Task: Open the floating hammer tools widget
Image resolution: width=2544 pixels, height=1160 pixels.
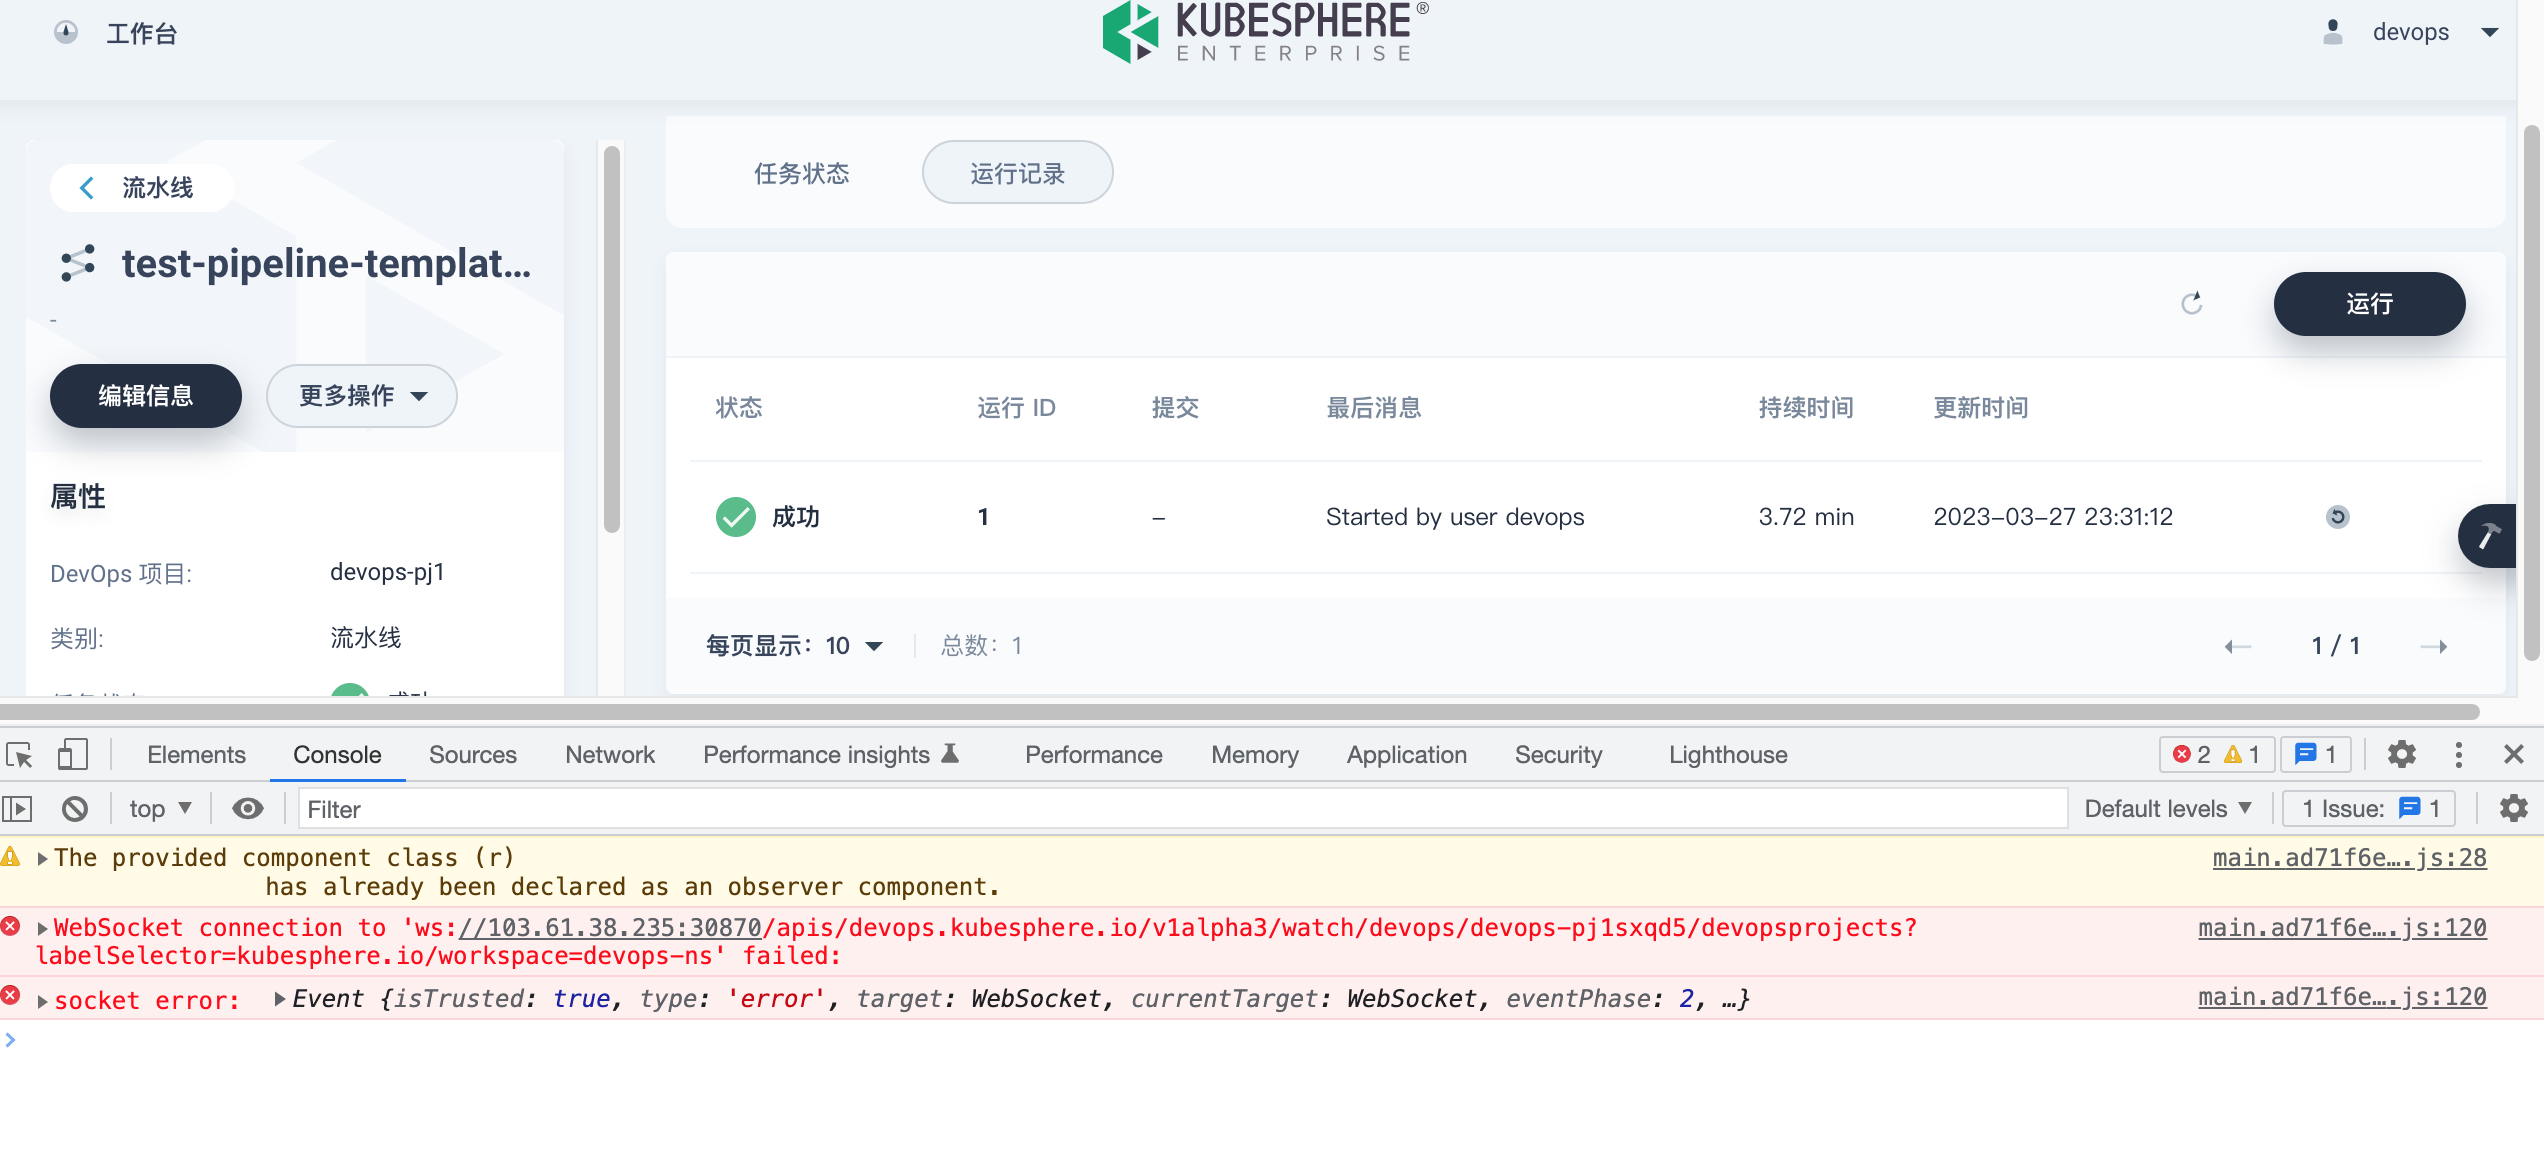Action: click(2491, 536)
